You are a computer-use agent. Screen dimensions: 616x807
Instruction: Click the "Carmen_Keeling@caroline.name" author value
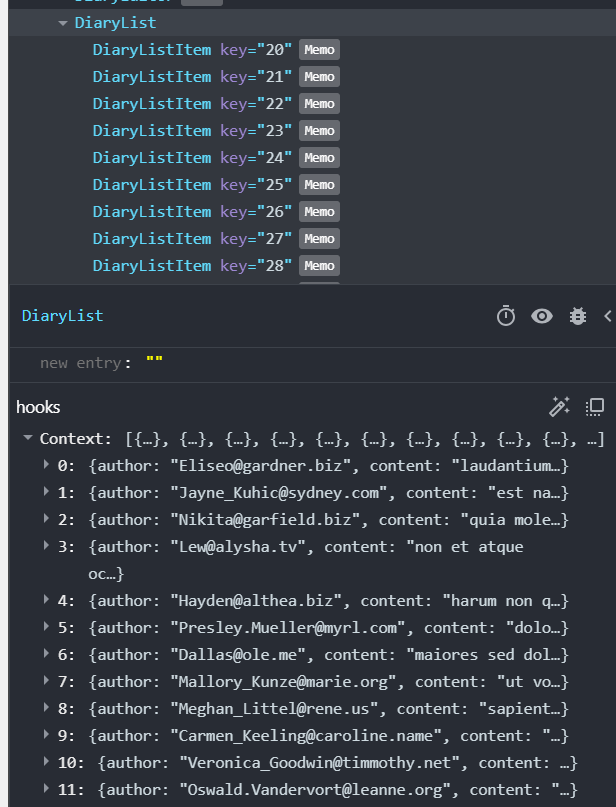pyautogui.click(x=306, y=736)
